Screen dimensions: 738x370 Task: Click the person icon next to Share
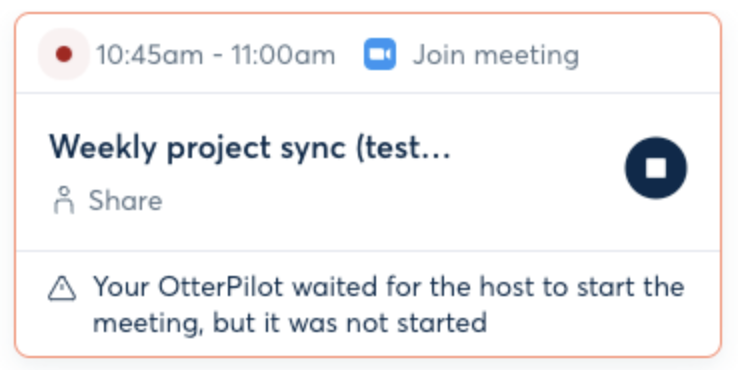64,201
